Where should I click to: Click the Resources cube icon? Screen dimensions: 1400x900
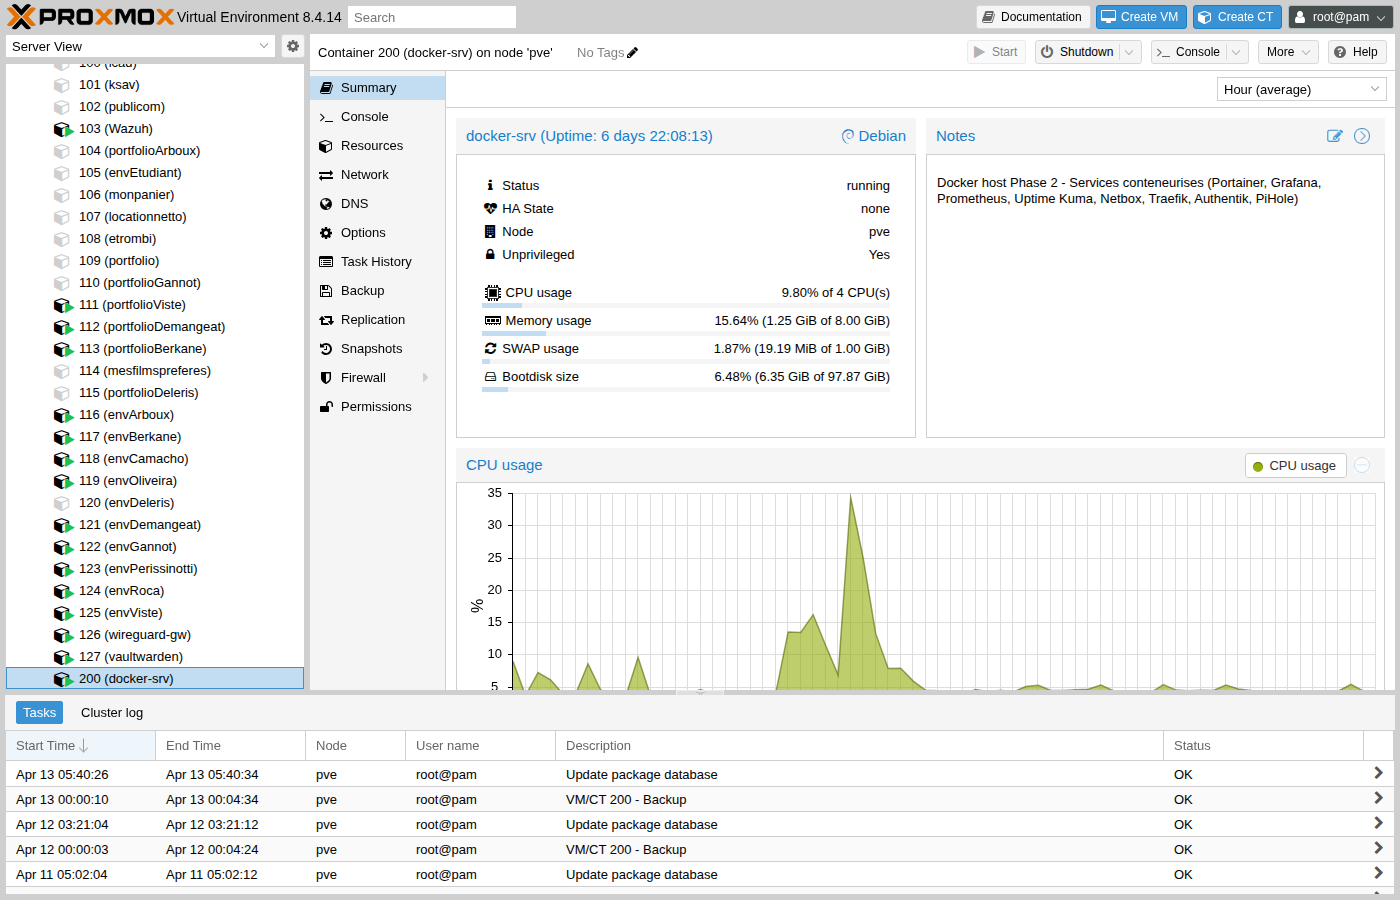point(326,146)
